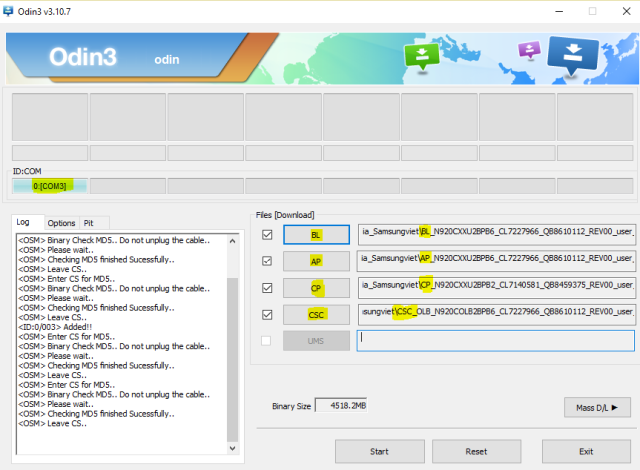Image resolution: width=640 pixels, height=470 pixels.
Task: Select the Log tab
Action: click(23, 222)
